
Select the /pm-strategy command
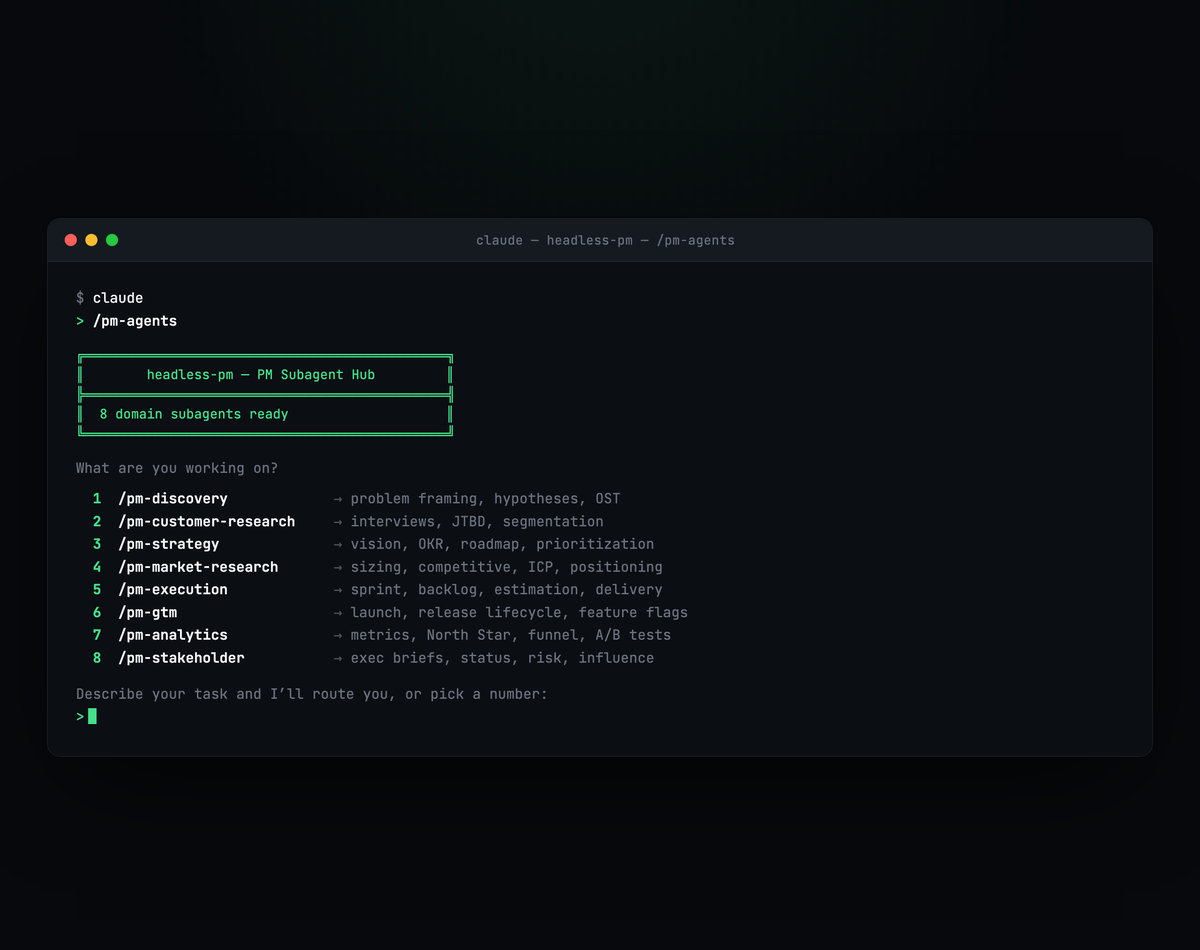(x=169, y=544)
